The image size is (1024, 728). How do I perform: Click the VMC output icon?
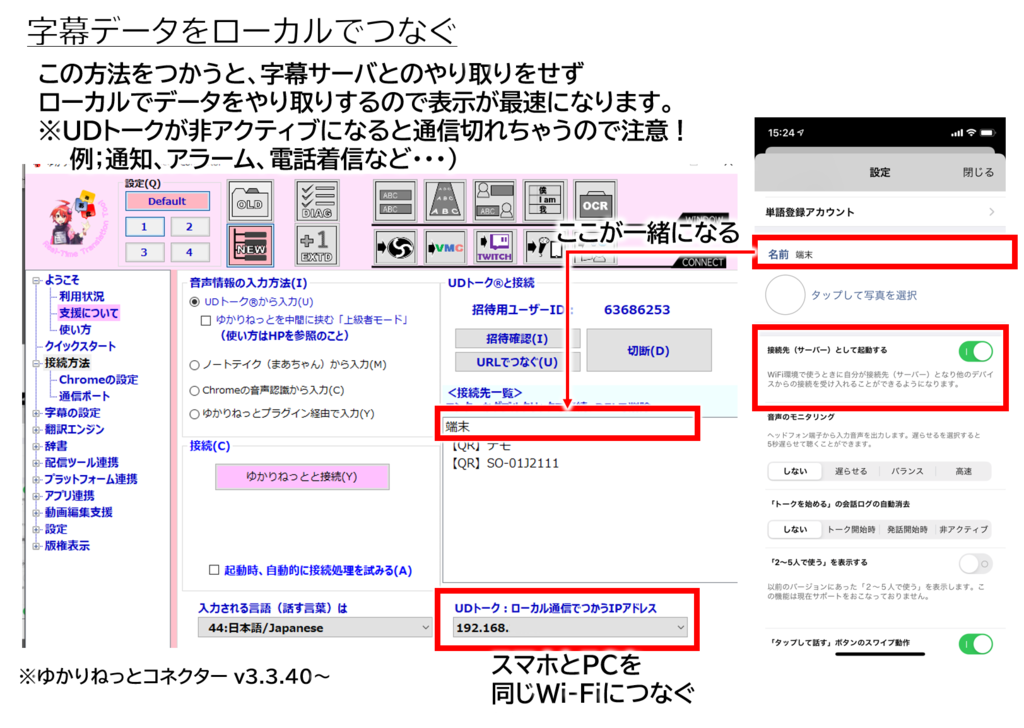[445, 247]
